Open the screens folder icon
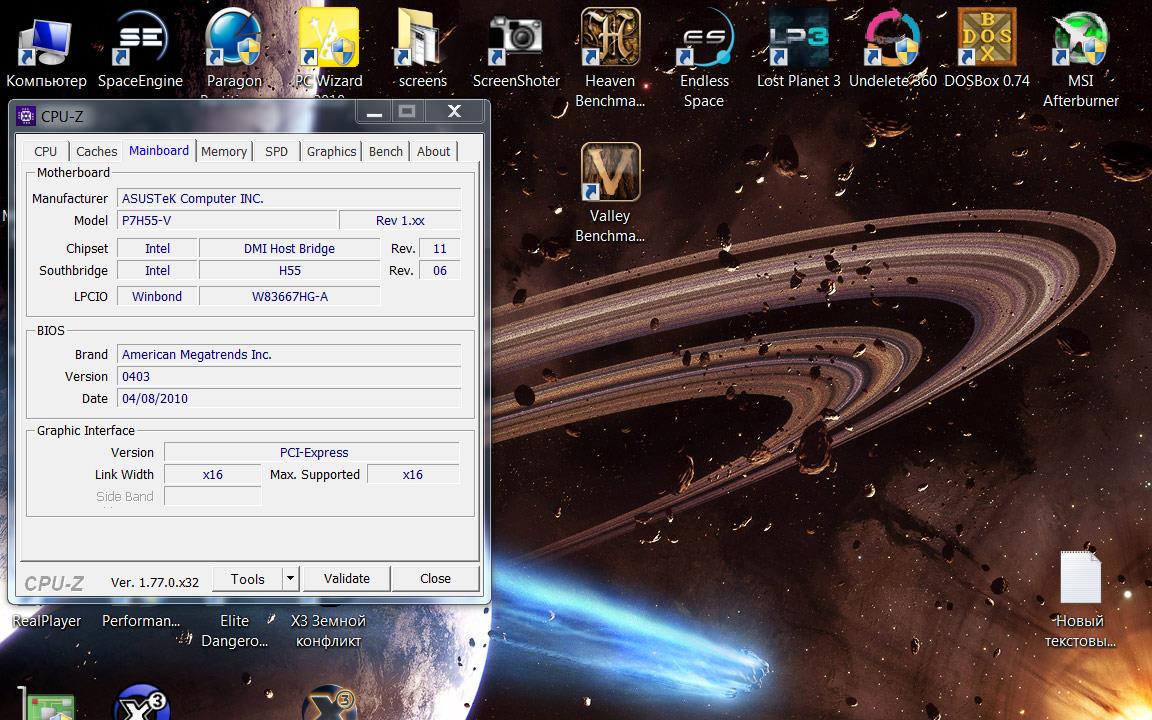1152x720 pixels. [x=422, y=42]
